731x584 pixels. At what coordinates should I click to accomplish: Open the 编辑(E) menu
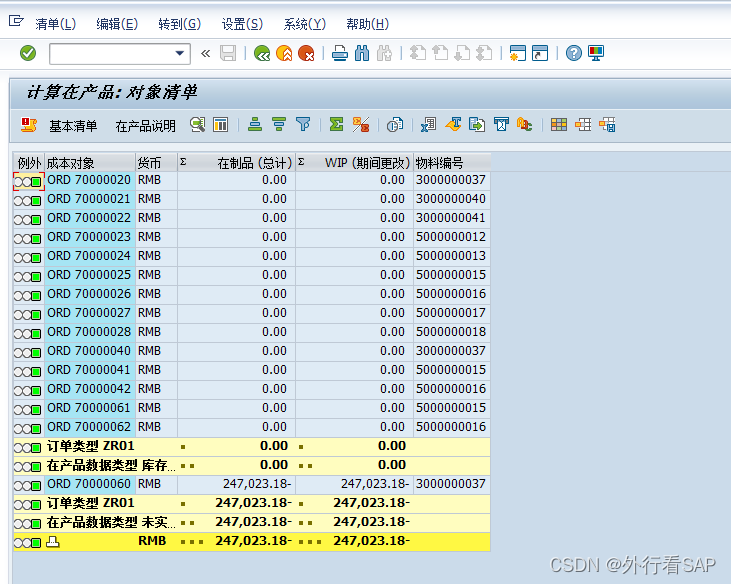click(x=117, y=24)
